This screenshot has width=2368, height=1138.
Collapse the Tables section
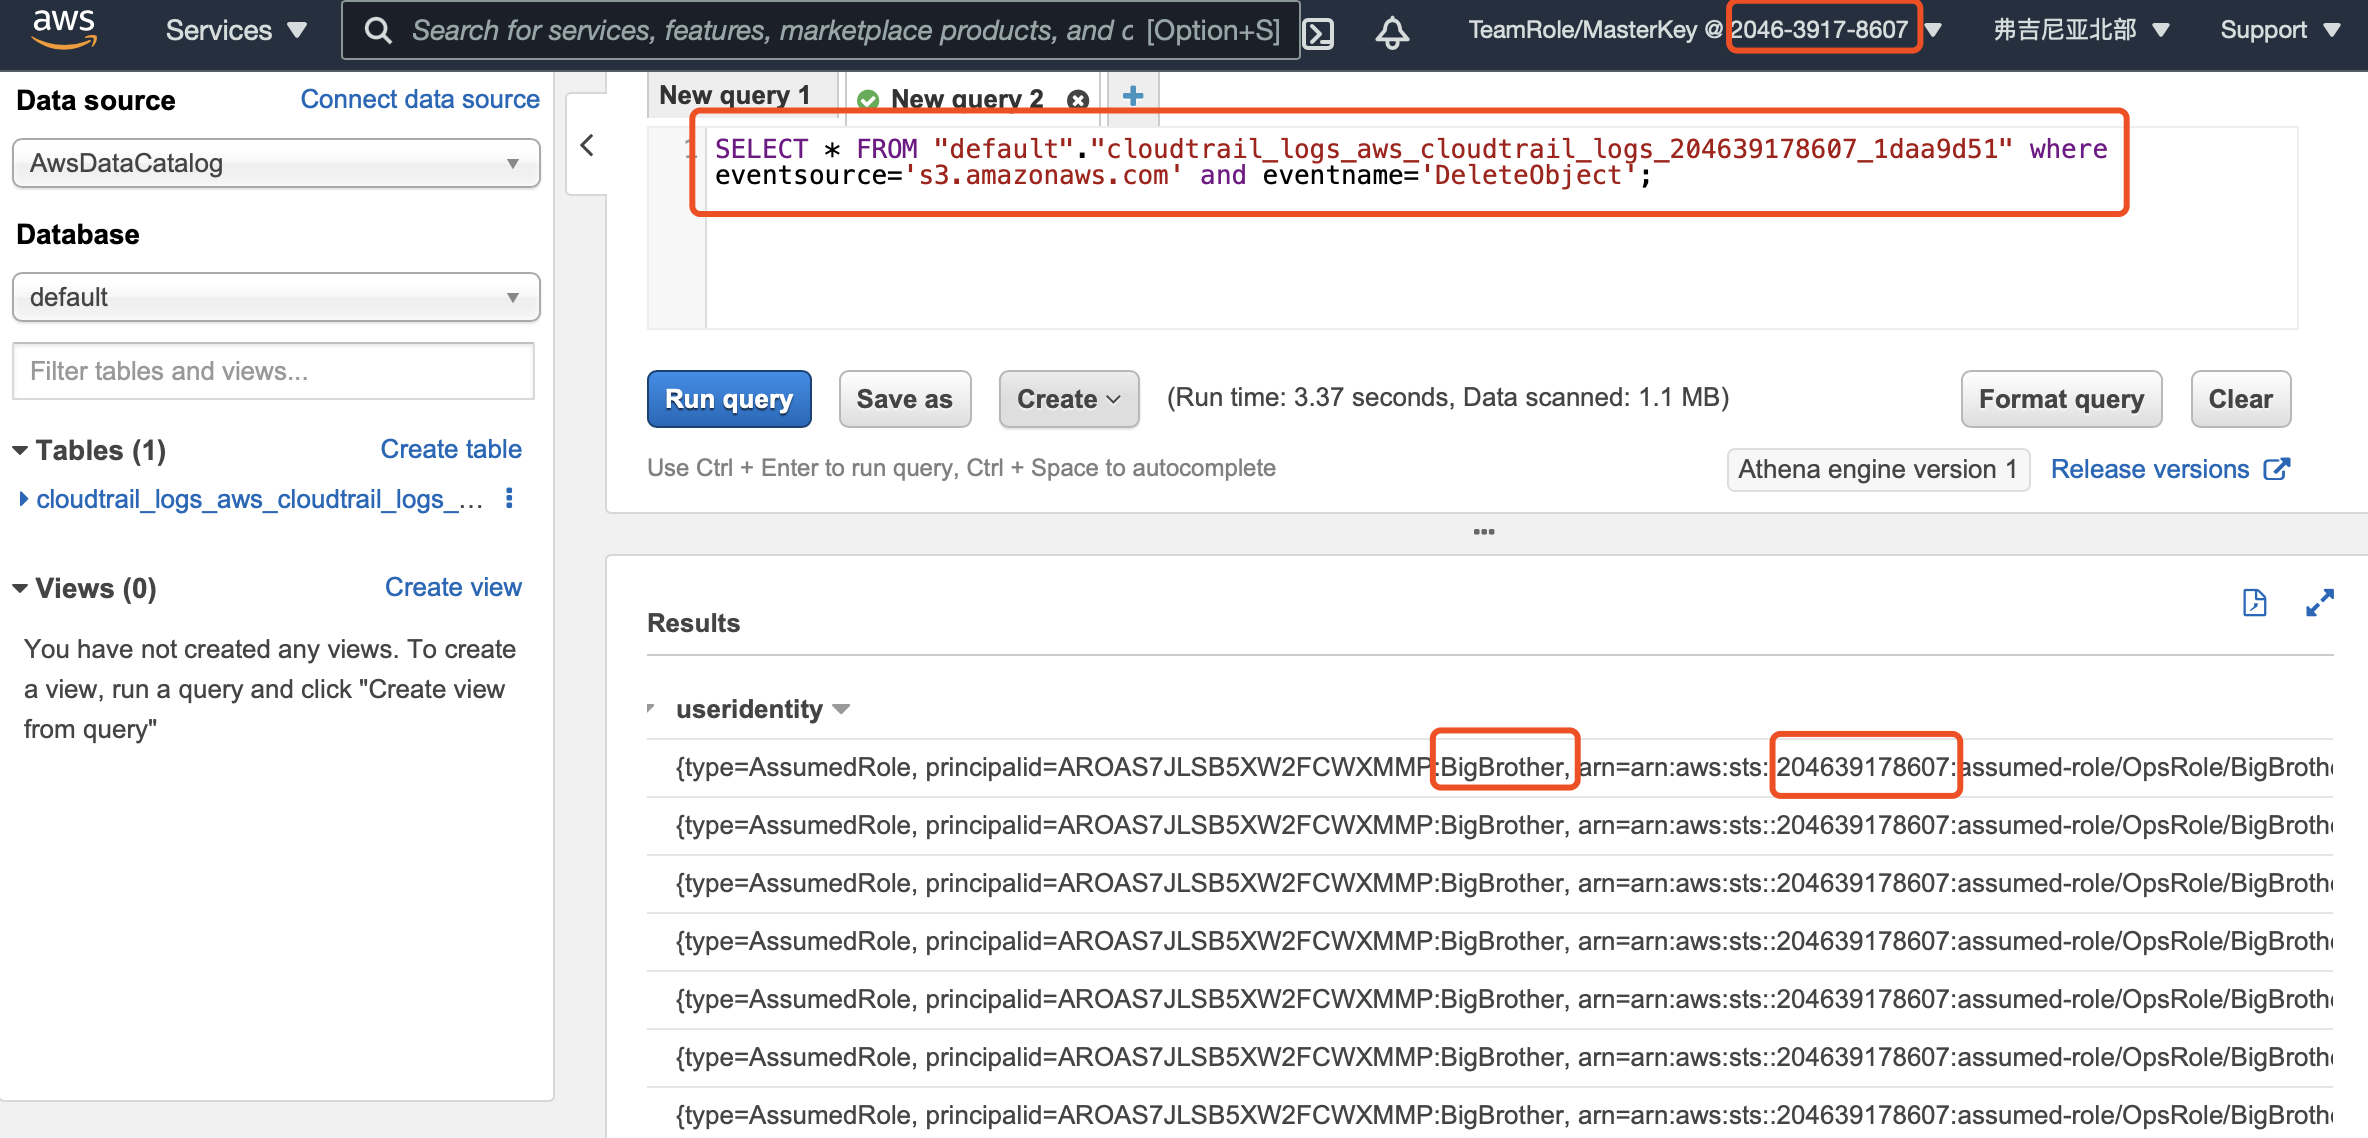click(20, 451)
